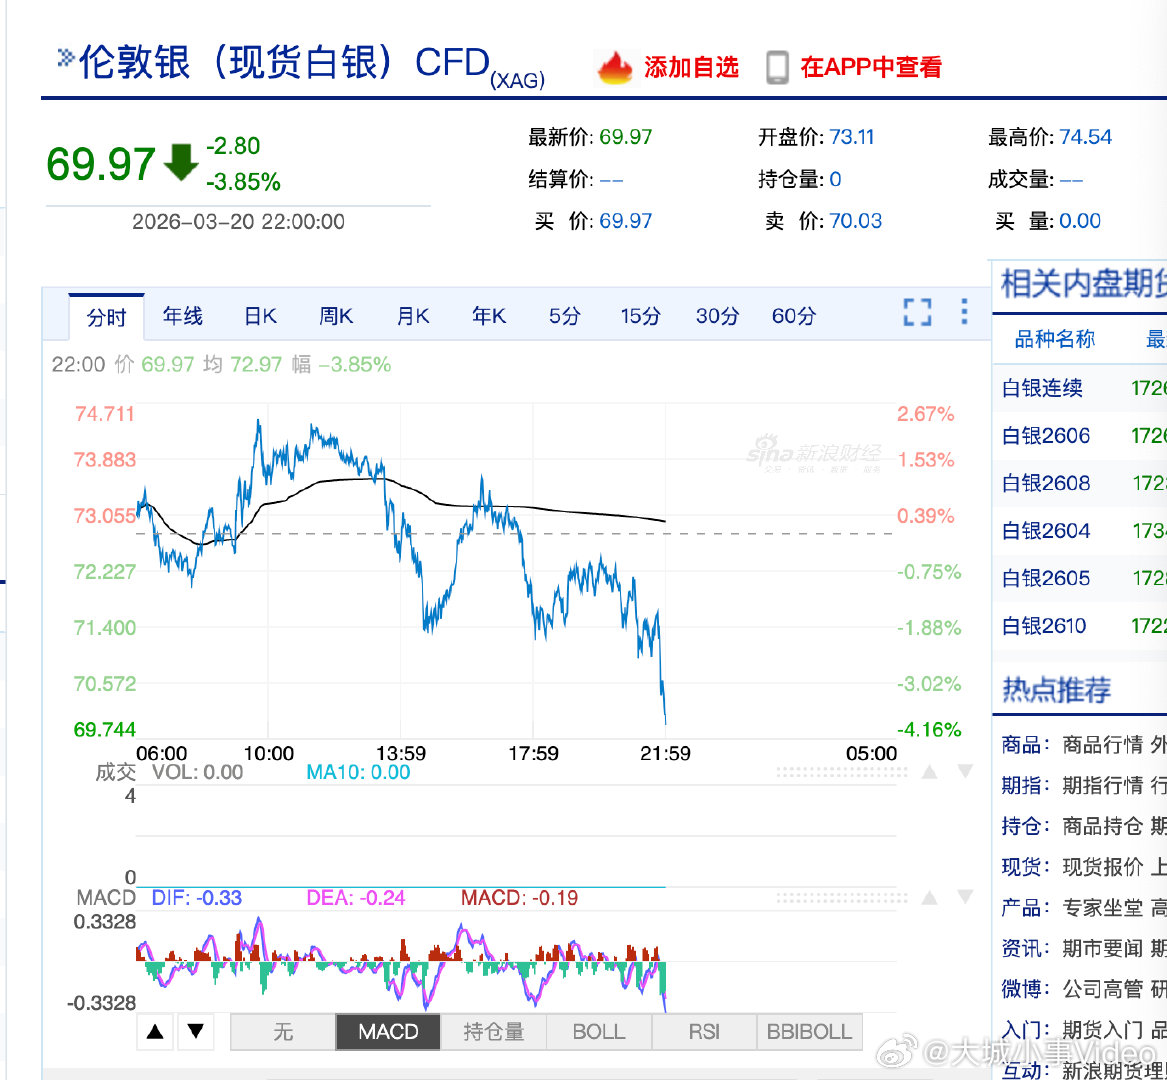Screen dimensions: 1167x1080
Task: Switch the lower panel to RSI indicator
Action: 703,1031
